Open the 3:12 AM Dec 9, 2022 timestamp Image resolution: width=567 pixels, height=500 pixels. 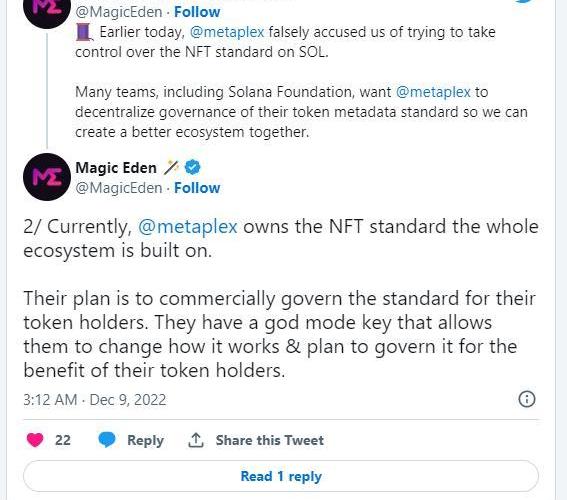[x=95, y=400]
